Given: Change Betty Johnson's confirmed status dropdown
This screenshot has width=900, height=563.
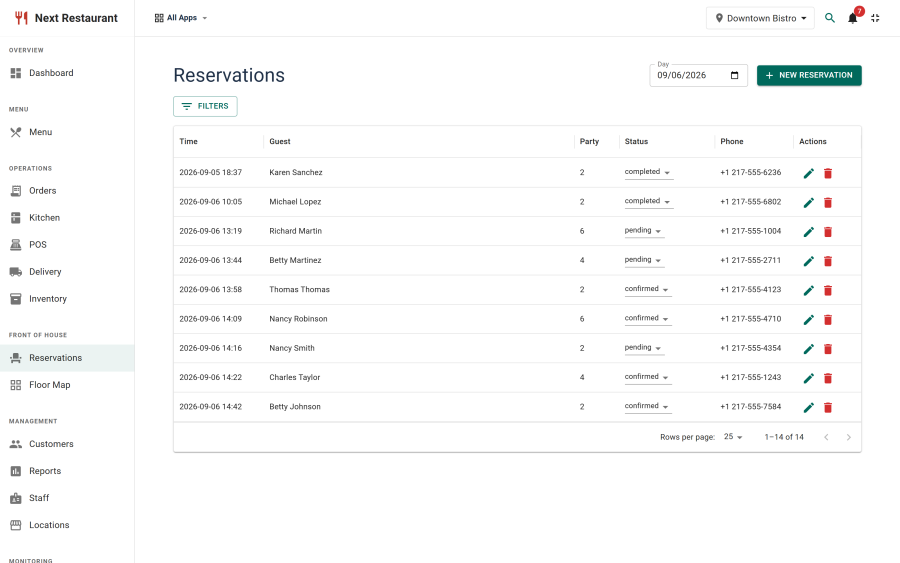Looking at the screenshot, I should pyautogui.click(x=648, y=406).
